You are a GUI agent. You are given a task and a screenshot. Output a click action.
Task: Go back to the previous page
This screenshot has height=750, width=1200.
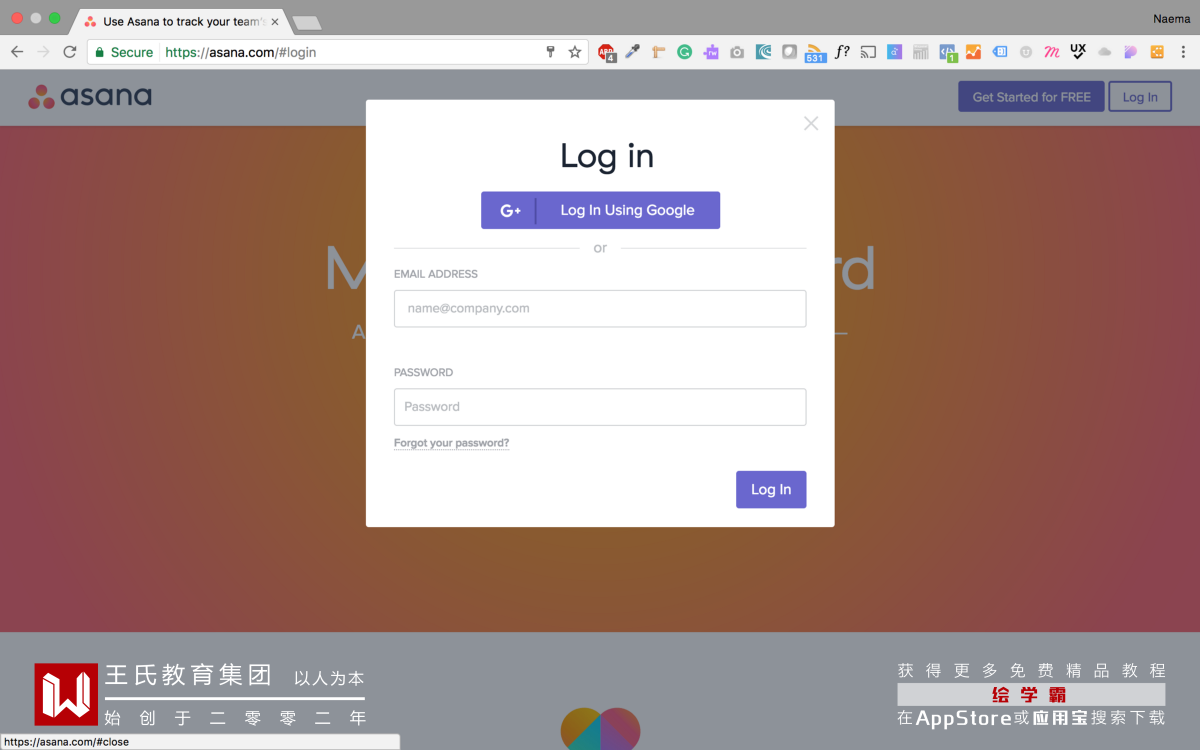point(17,52)
